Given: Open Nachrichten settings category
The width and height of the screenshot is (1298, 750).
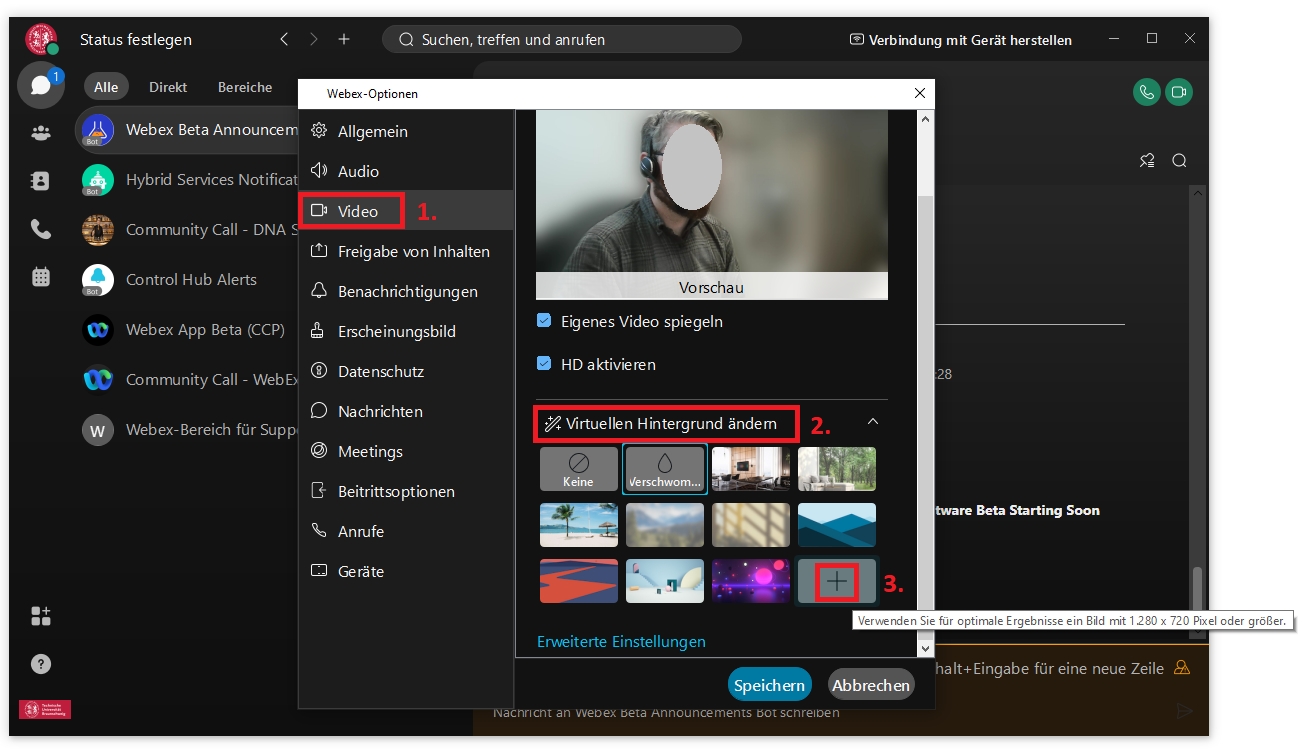Looking at the screenshot, I should pyautogui.click(x=406, y=411).
